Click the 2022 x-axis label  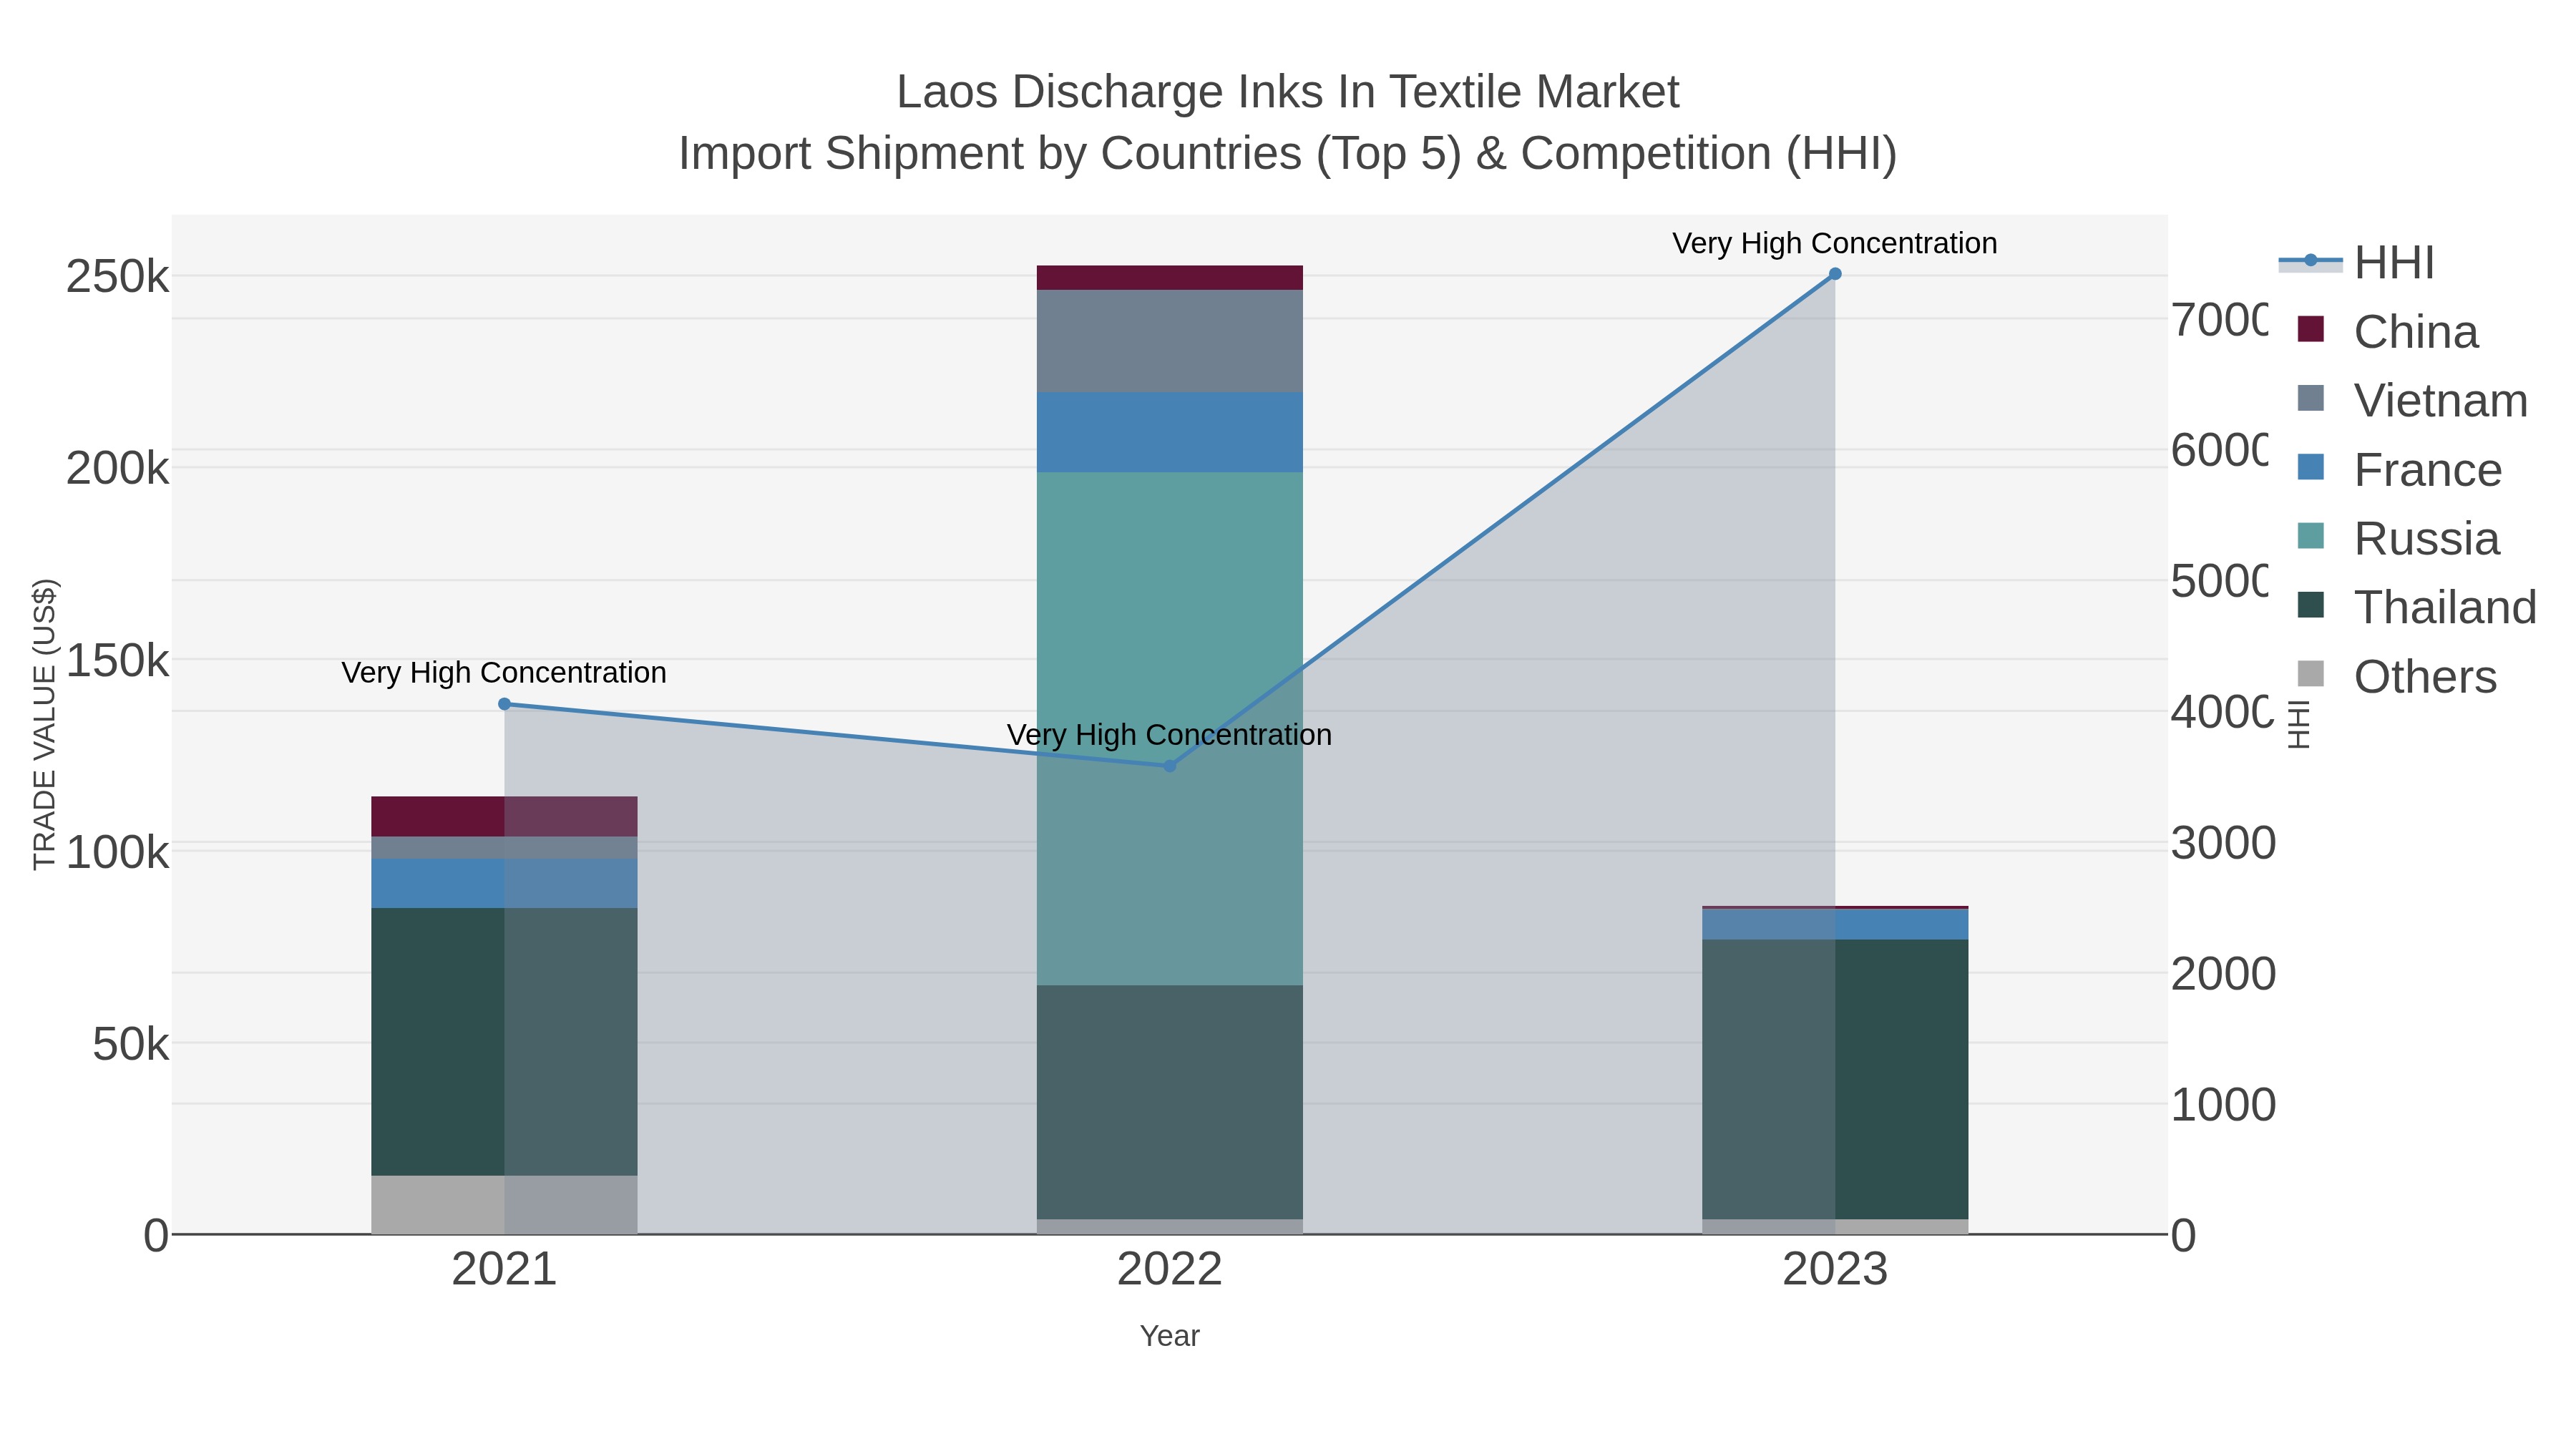1169,1269
